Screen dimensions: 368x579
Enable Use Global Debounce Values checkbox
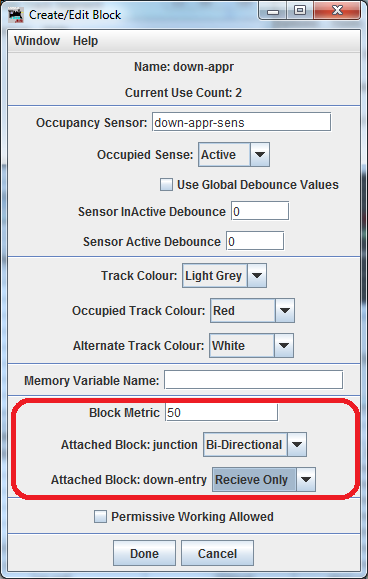click(166, 184)
